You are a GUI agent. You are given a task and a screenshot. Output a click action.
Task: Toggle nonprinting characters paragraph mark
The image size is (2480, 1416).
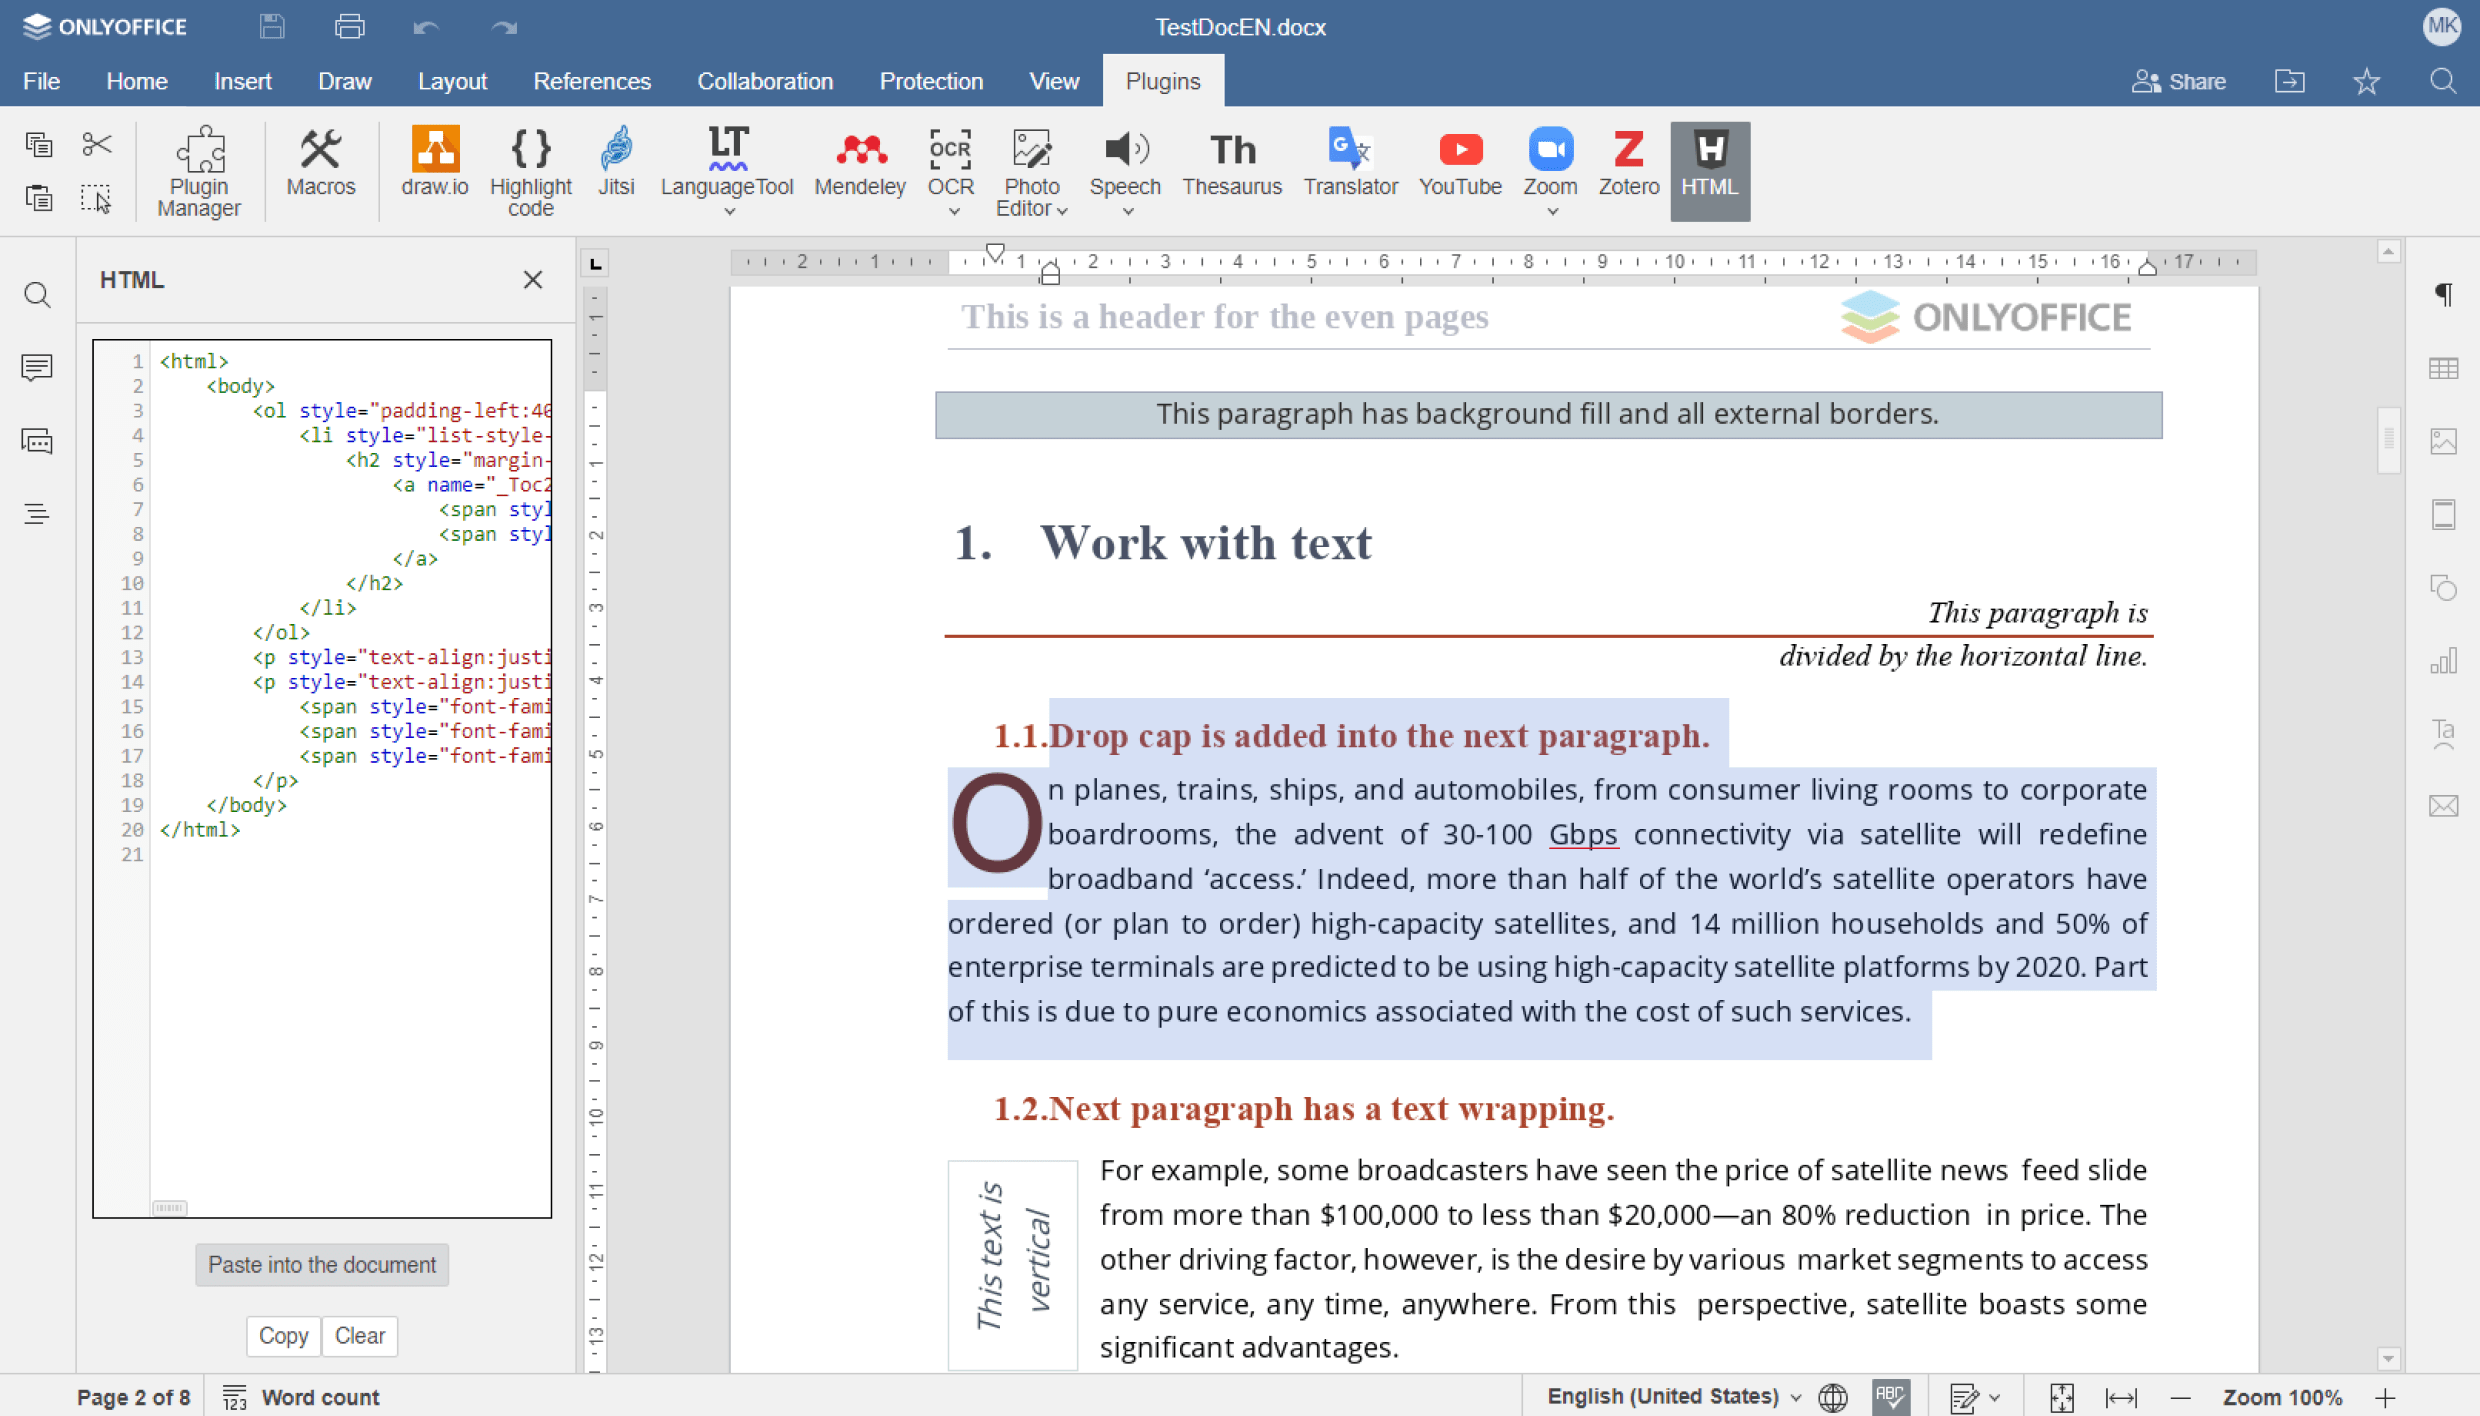[x=2443, y=294]
